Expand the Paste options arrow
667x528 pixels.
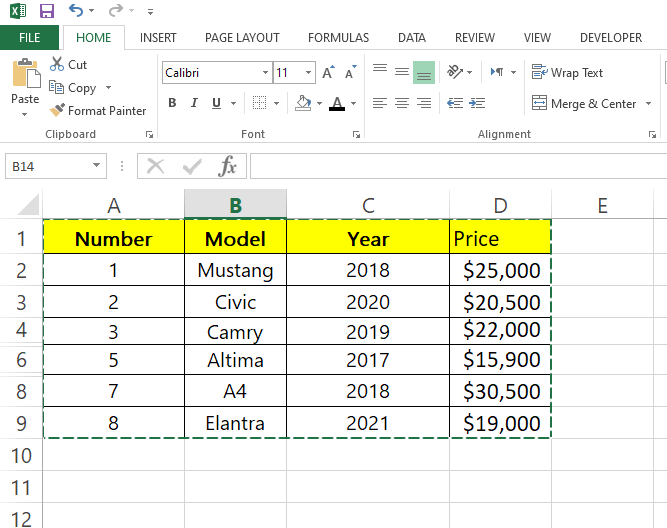click(24, 114)
